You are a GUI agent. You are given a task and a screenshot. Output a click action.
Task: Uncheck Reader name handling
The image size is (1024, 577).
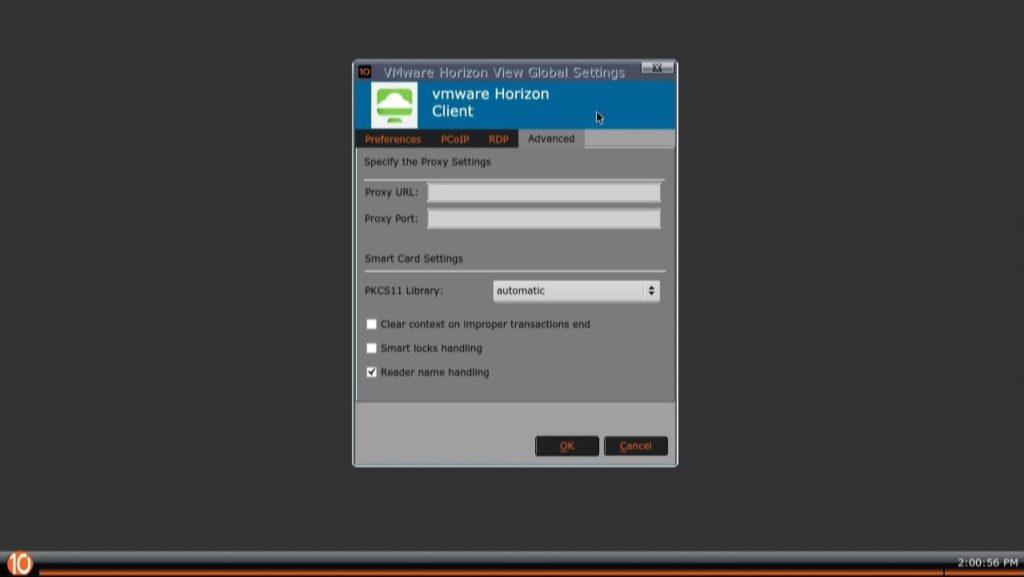372,372
